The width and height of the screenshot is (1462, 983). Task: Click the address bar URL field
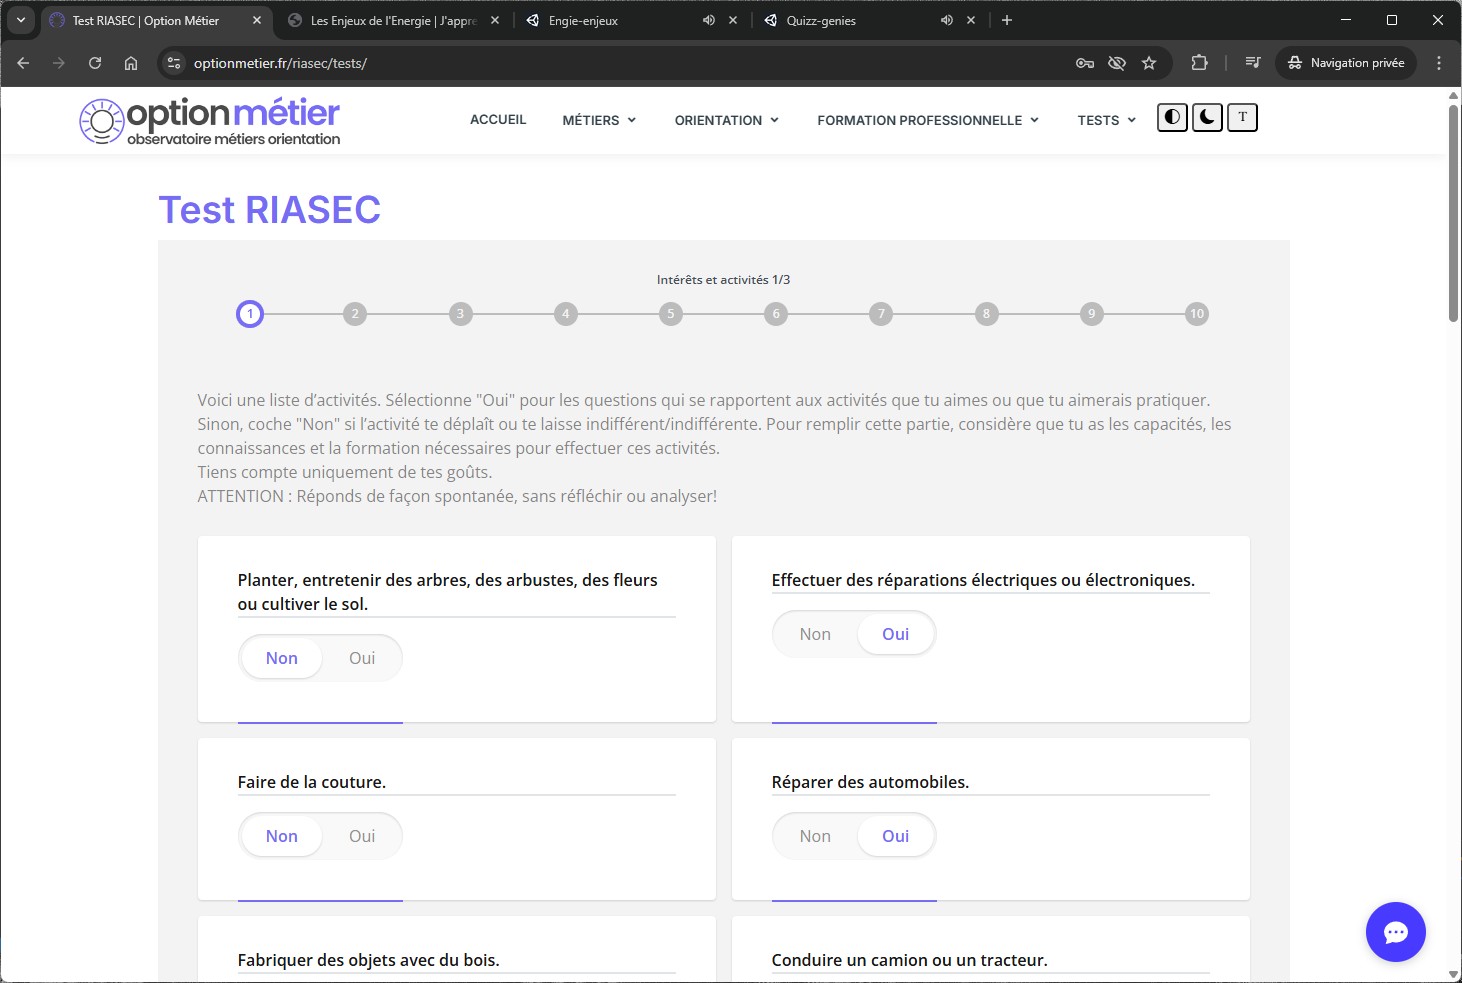[x=600, y=63]
